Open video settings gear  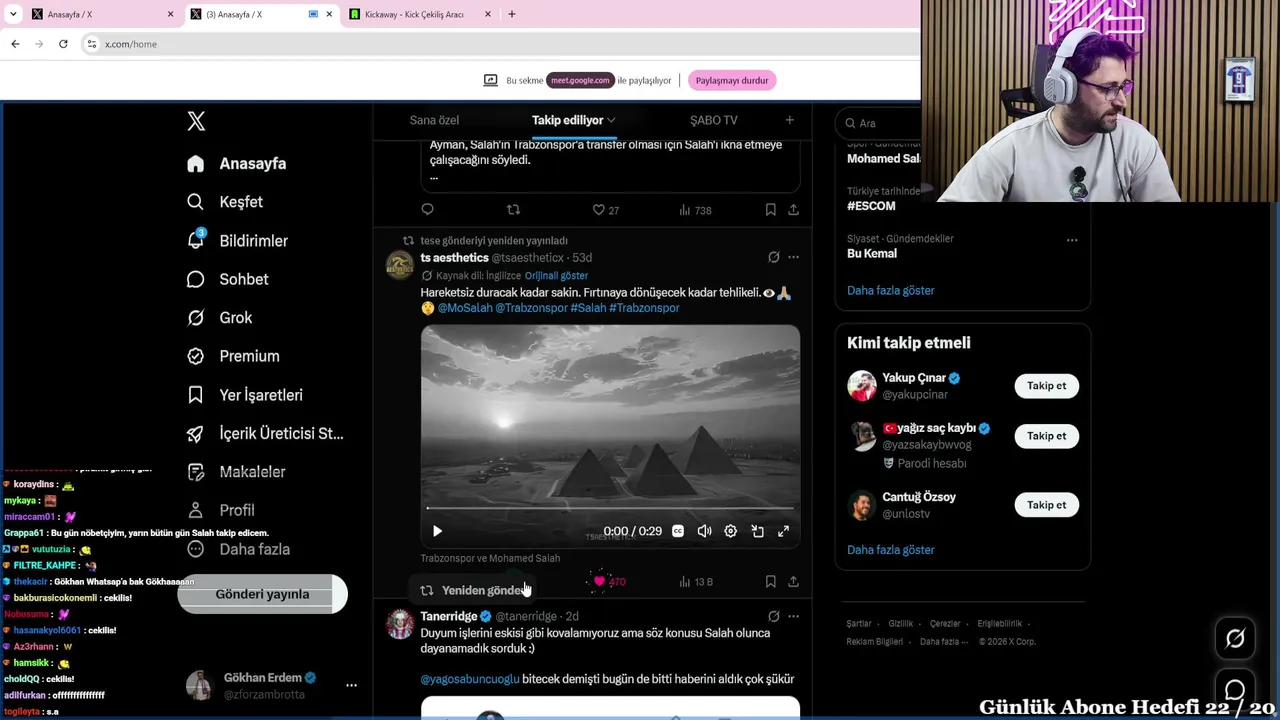(x=730, y=532)
